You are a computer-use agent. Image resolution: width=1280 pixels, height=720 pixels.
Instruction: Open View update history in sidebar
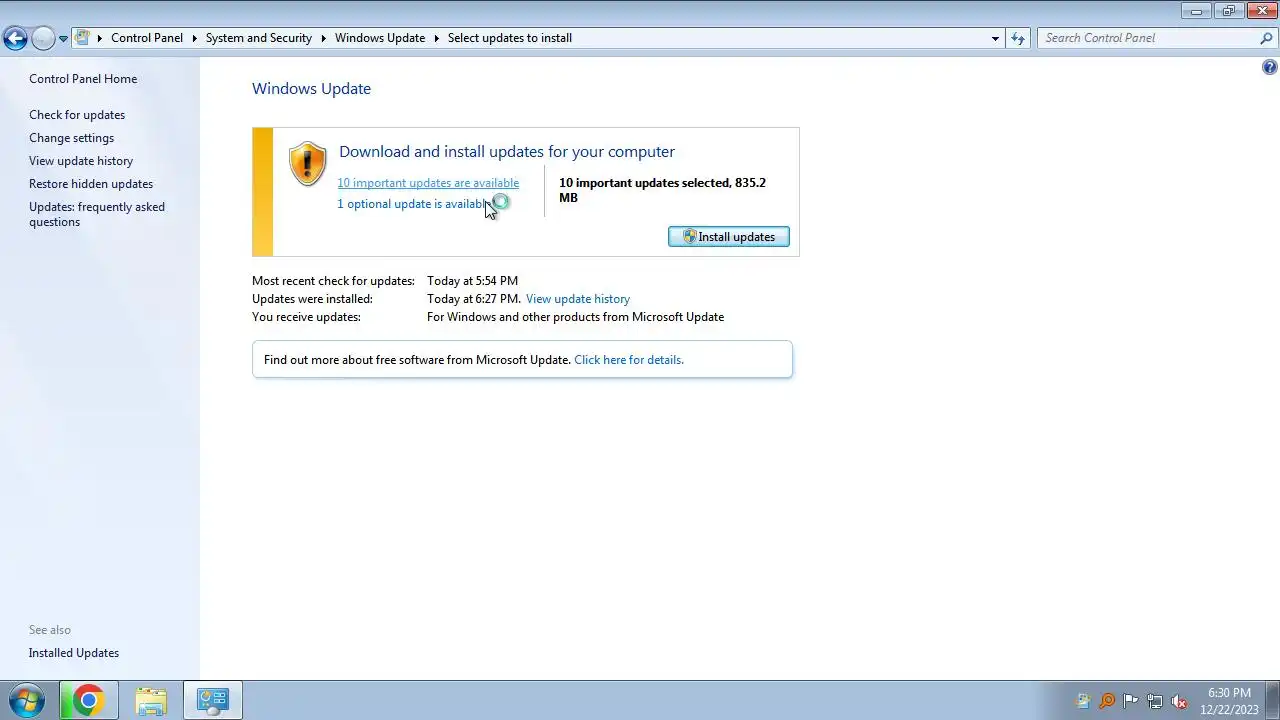(x=81, y=161)
